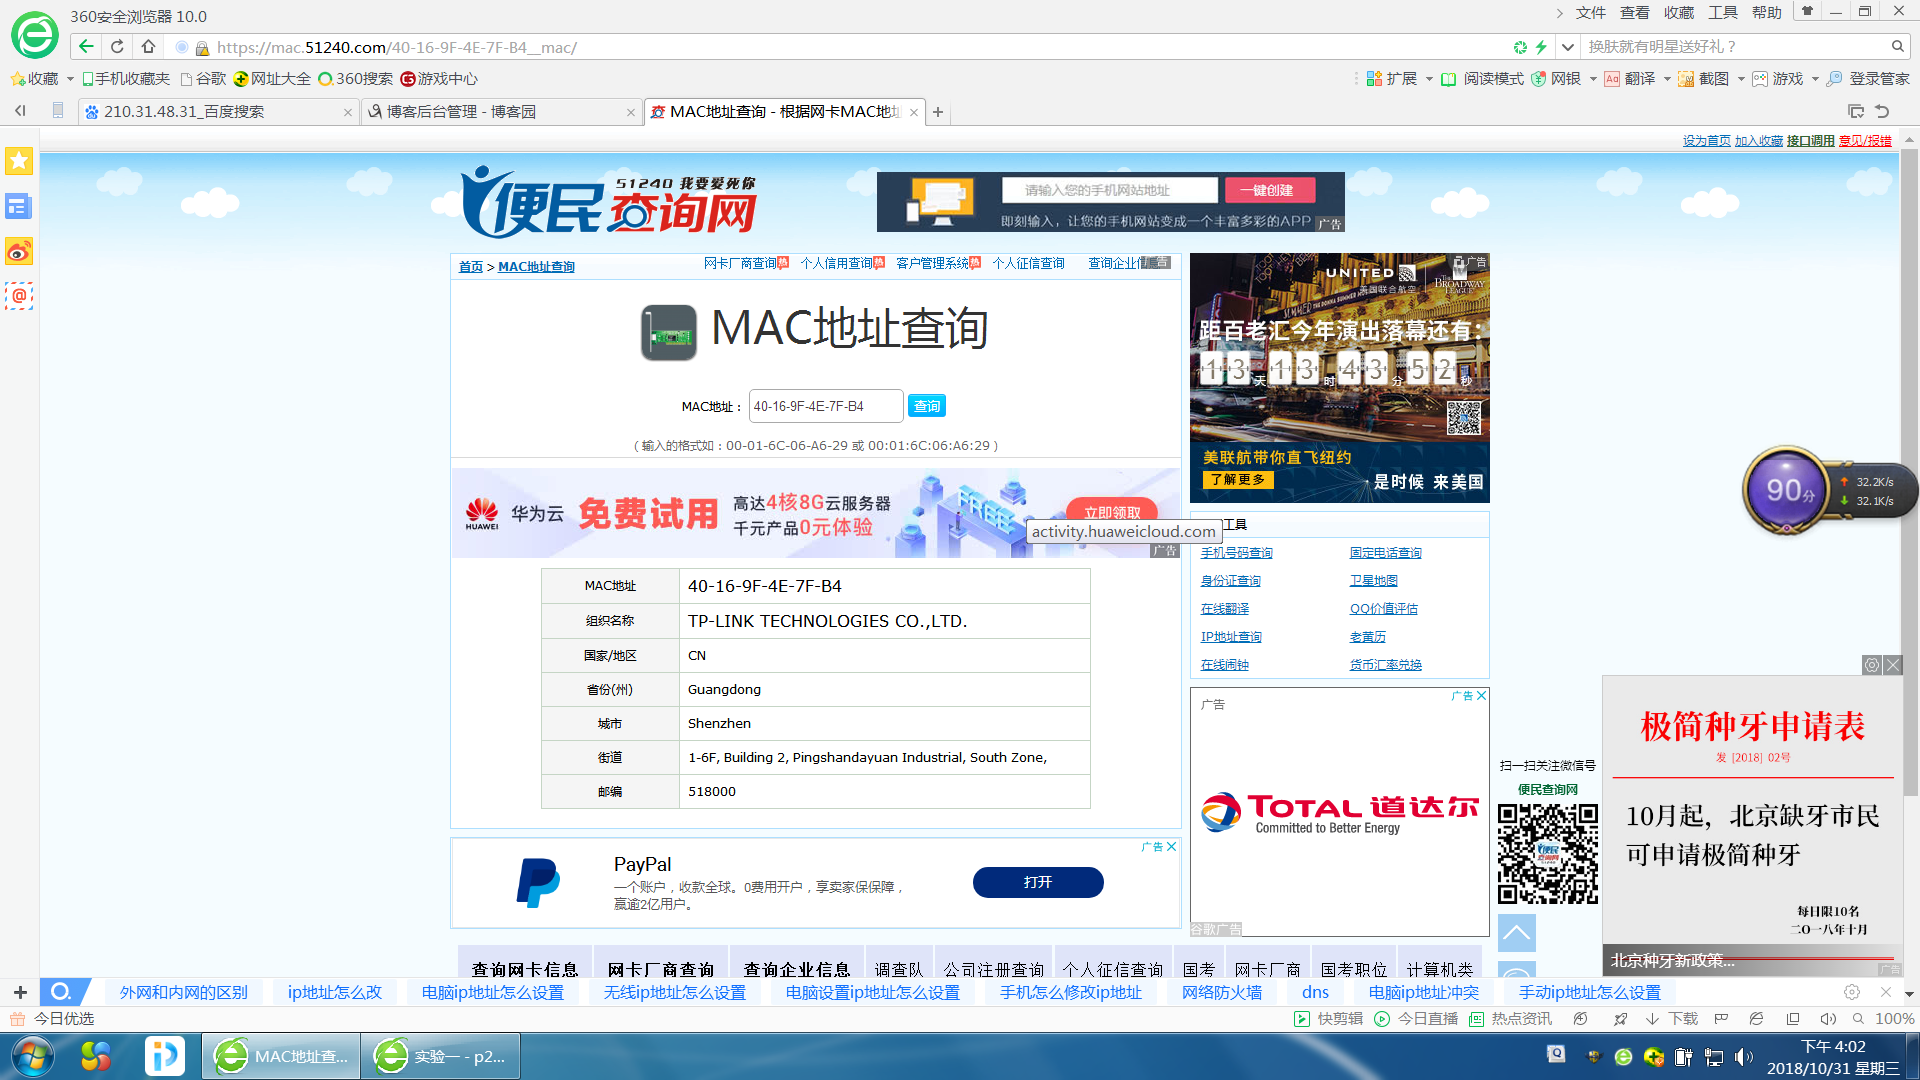Expand the 扩展 extensions dropdown arrow
Viewport: 1920px width, 1080px height.
coord(1429,79)
